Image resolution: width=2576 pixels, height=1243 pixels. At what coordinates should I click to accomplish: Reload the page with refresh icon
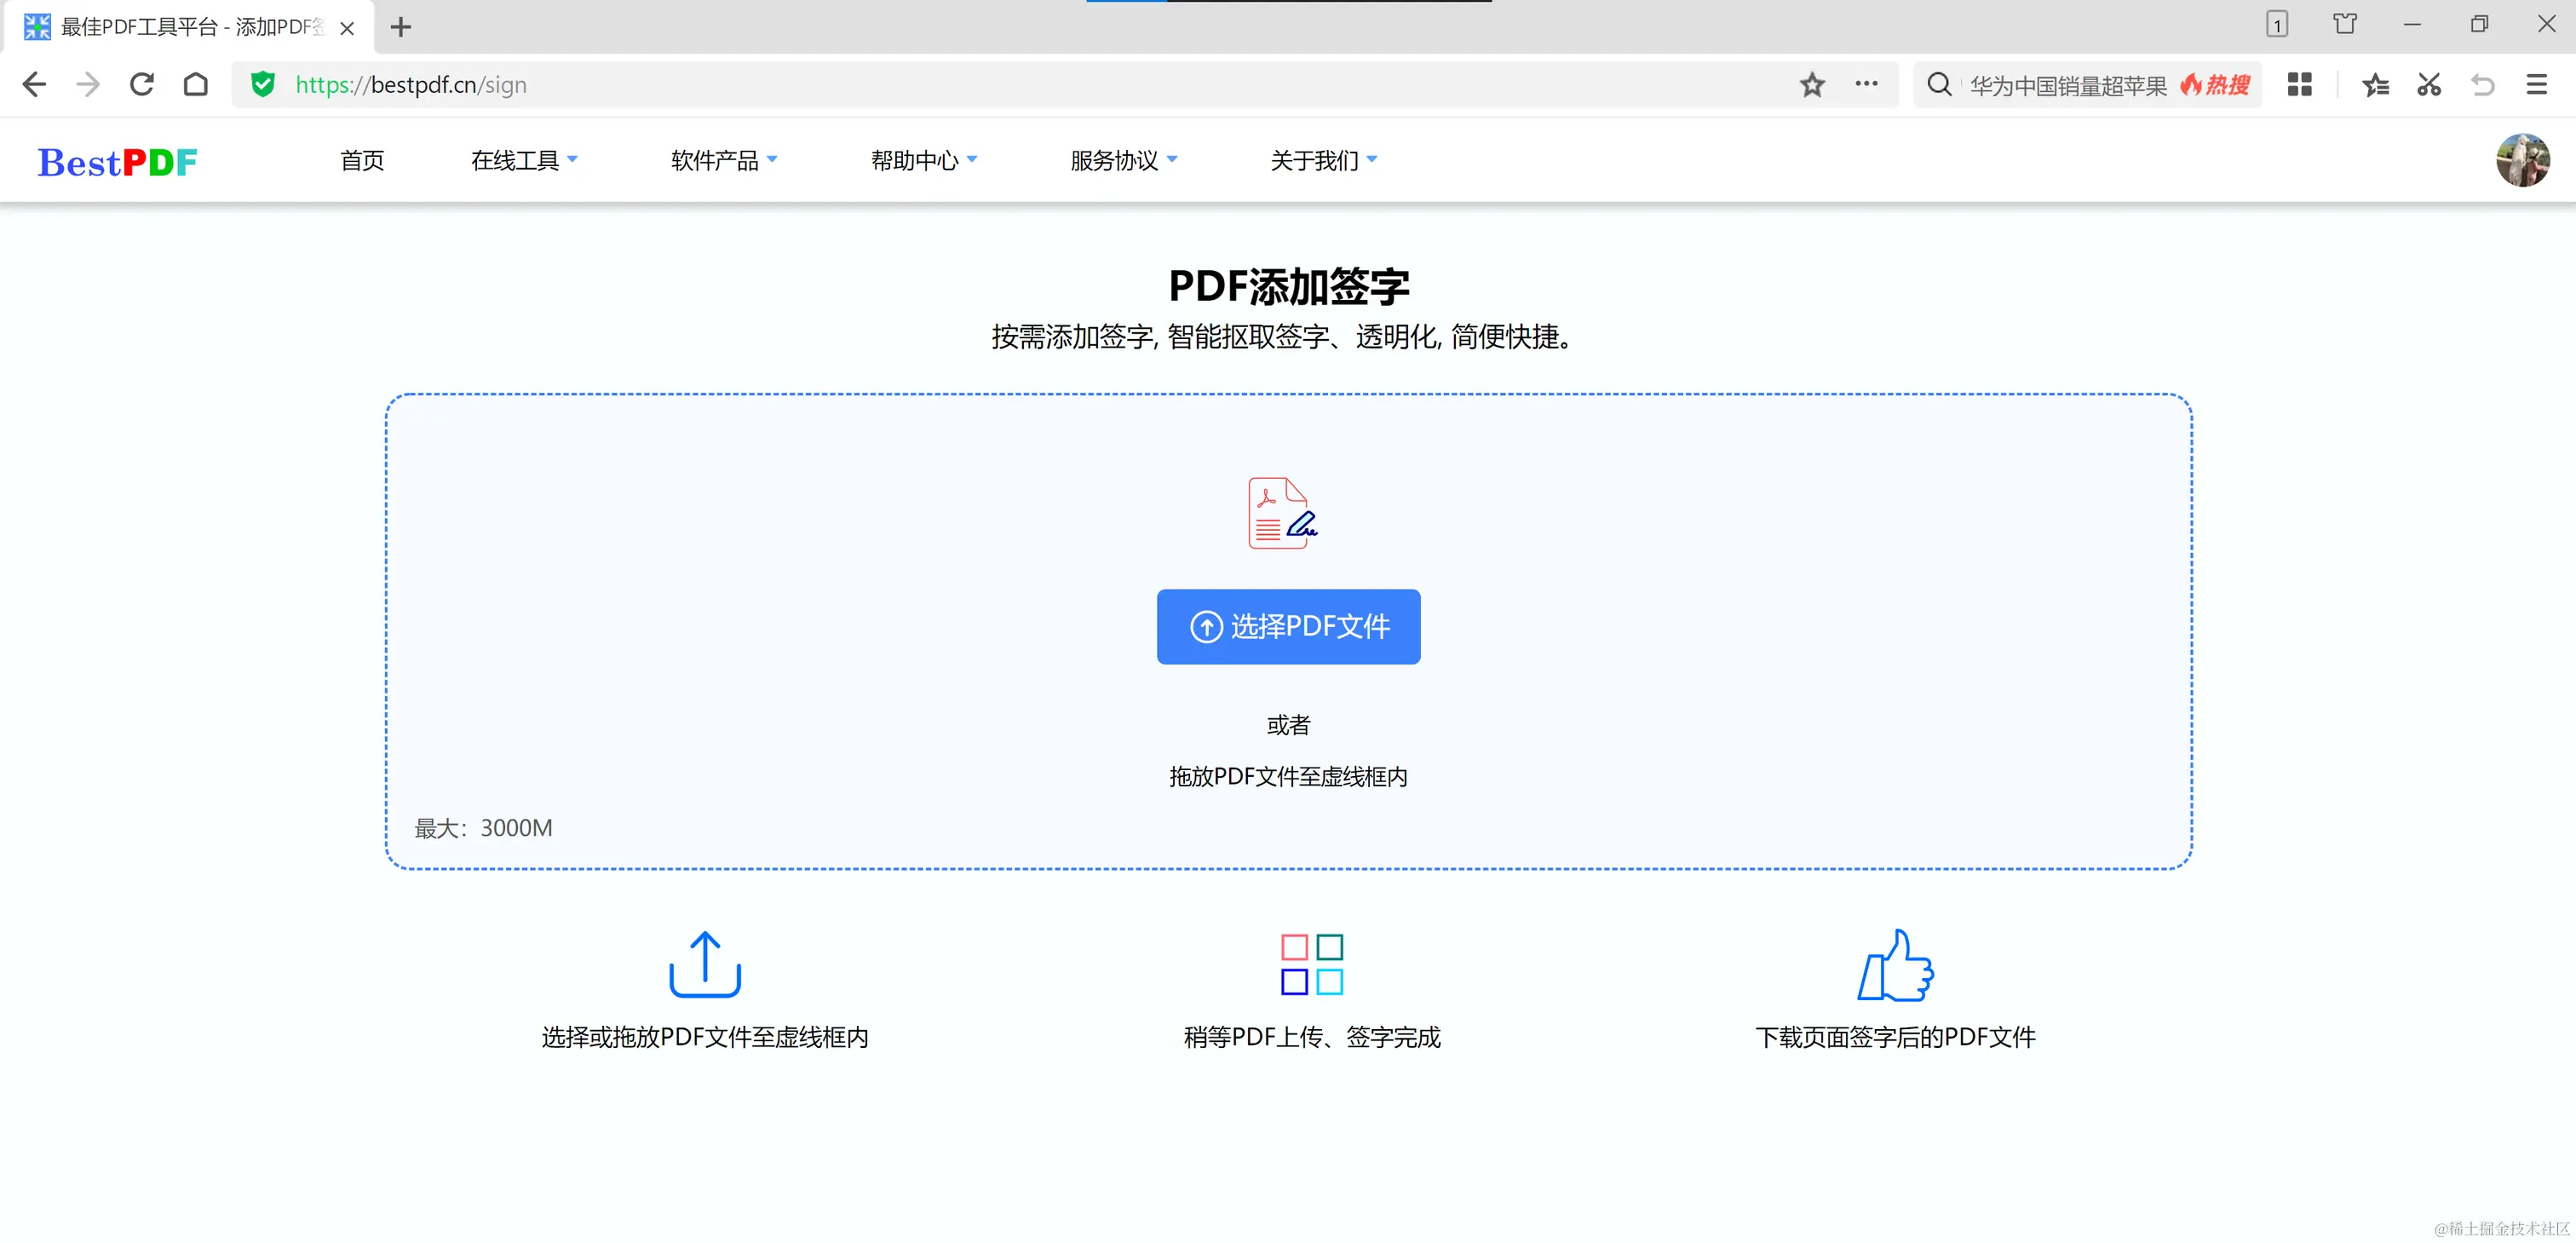[x=142, y=85]
